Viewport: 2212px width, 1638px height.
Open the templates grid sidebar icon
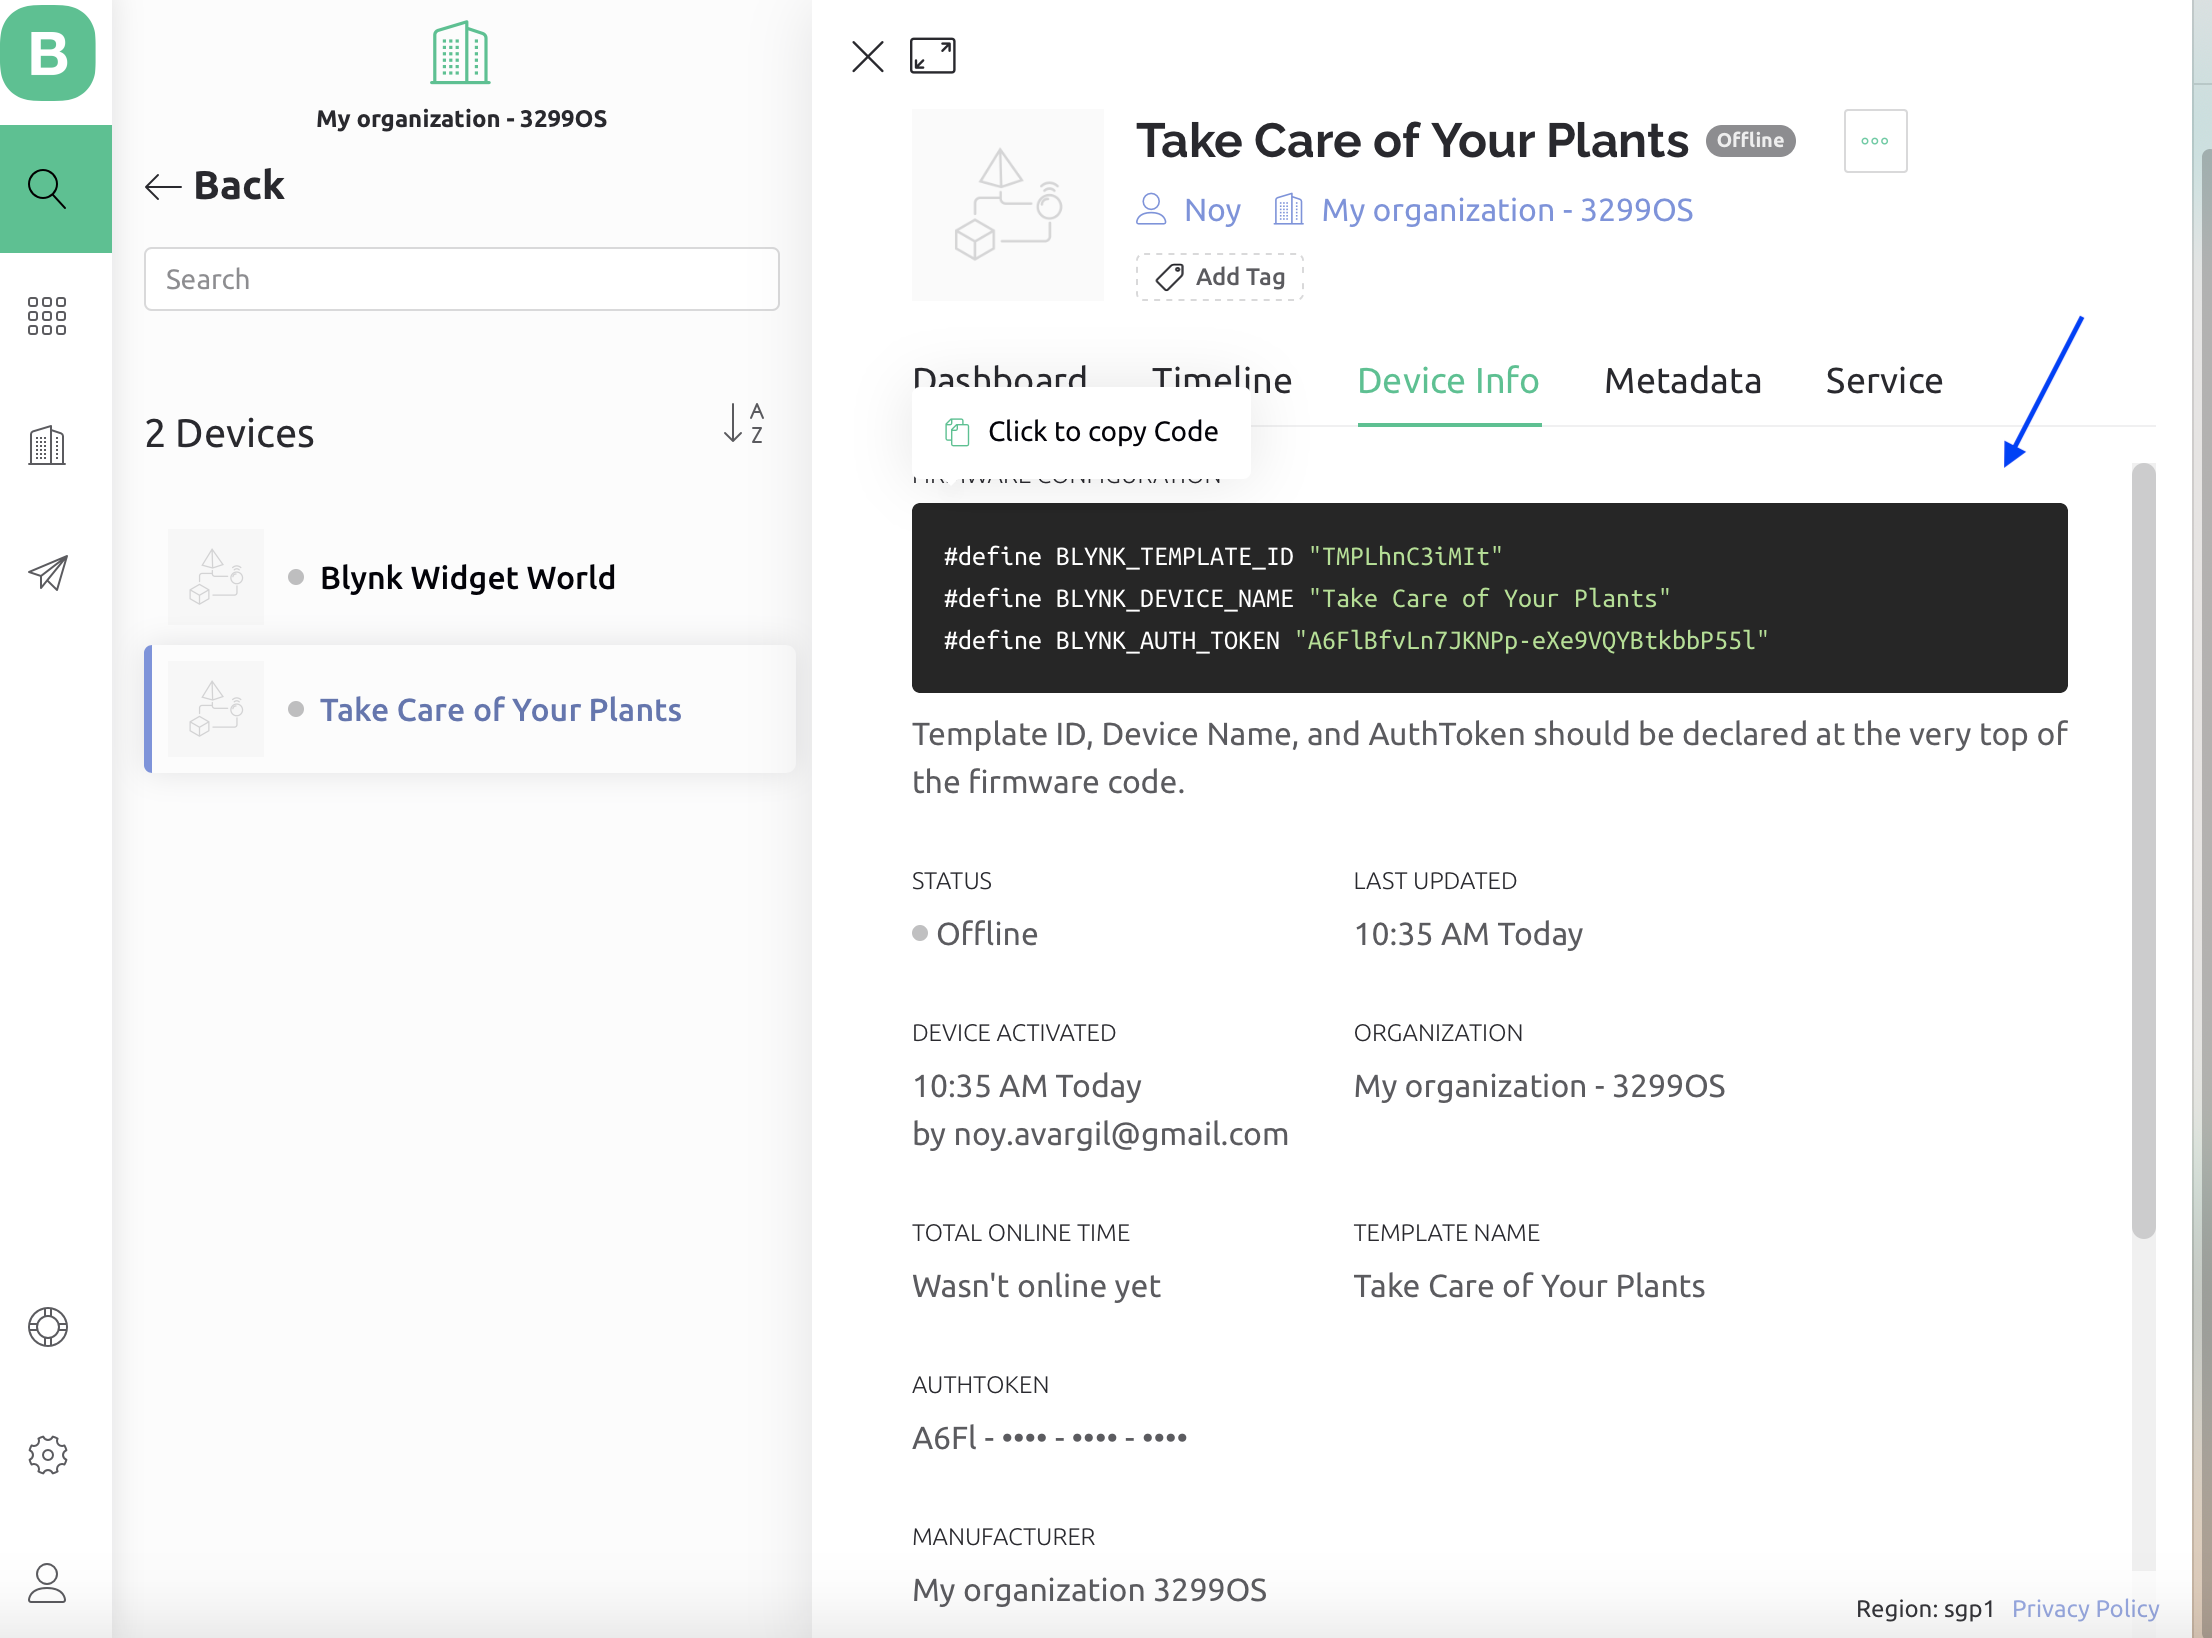click(x=47, y=316)
